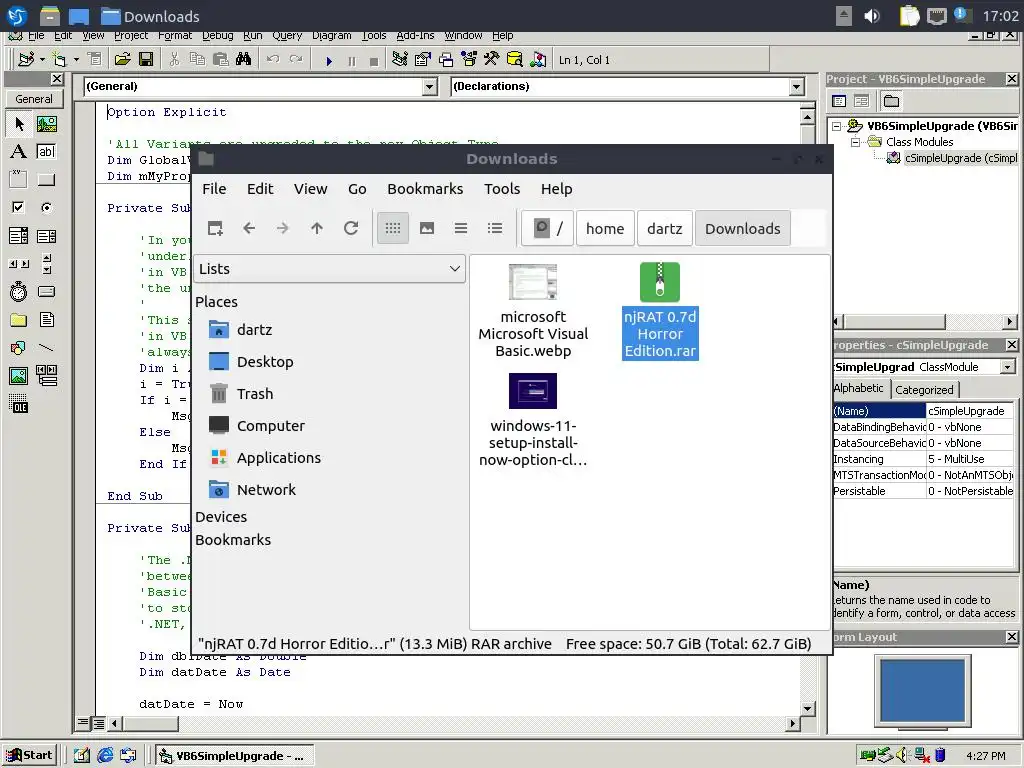Click the dartz breadcrumb button
The width and height of the screenshot is (1024, 768).
664,229
